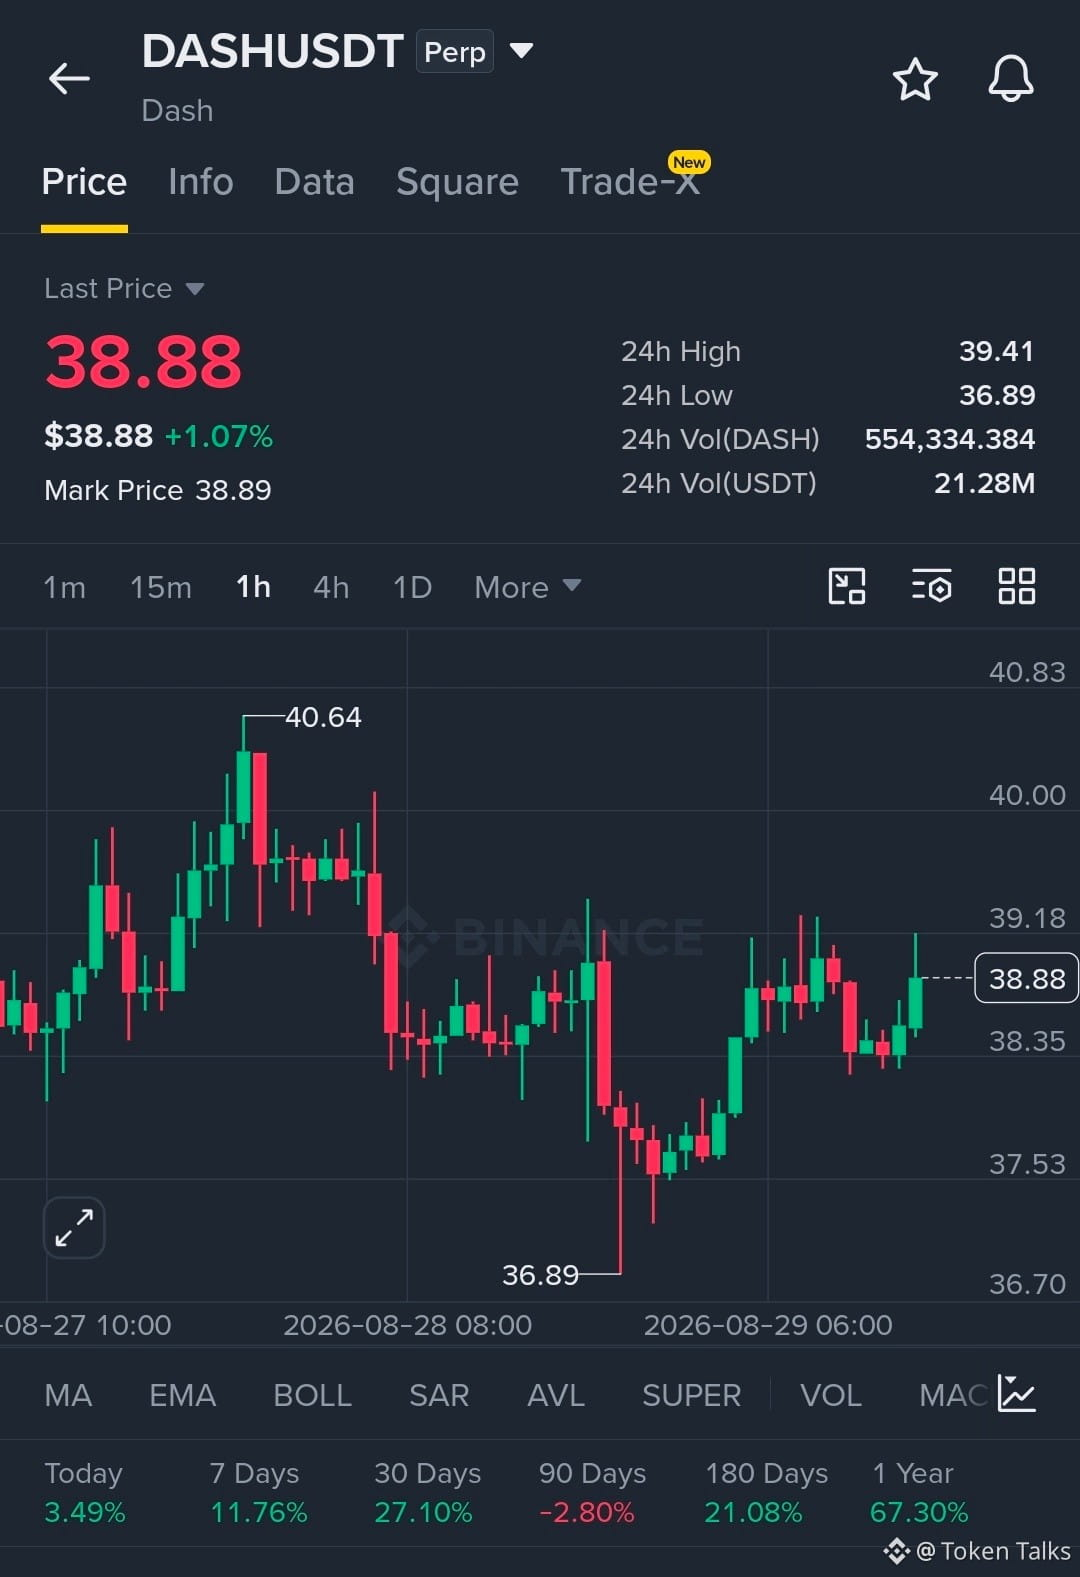Tap the 24h Low value 36.89
The image size is (1080, 1577).
(996, 395)
